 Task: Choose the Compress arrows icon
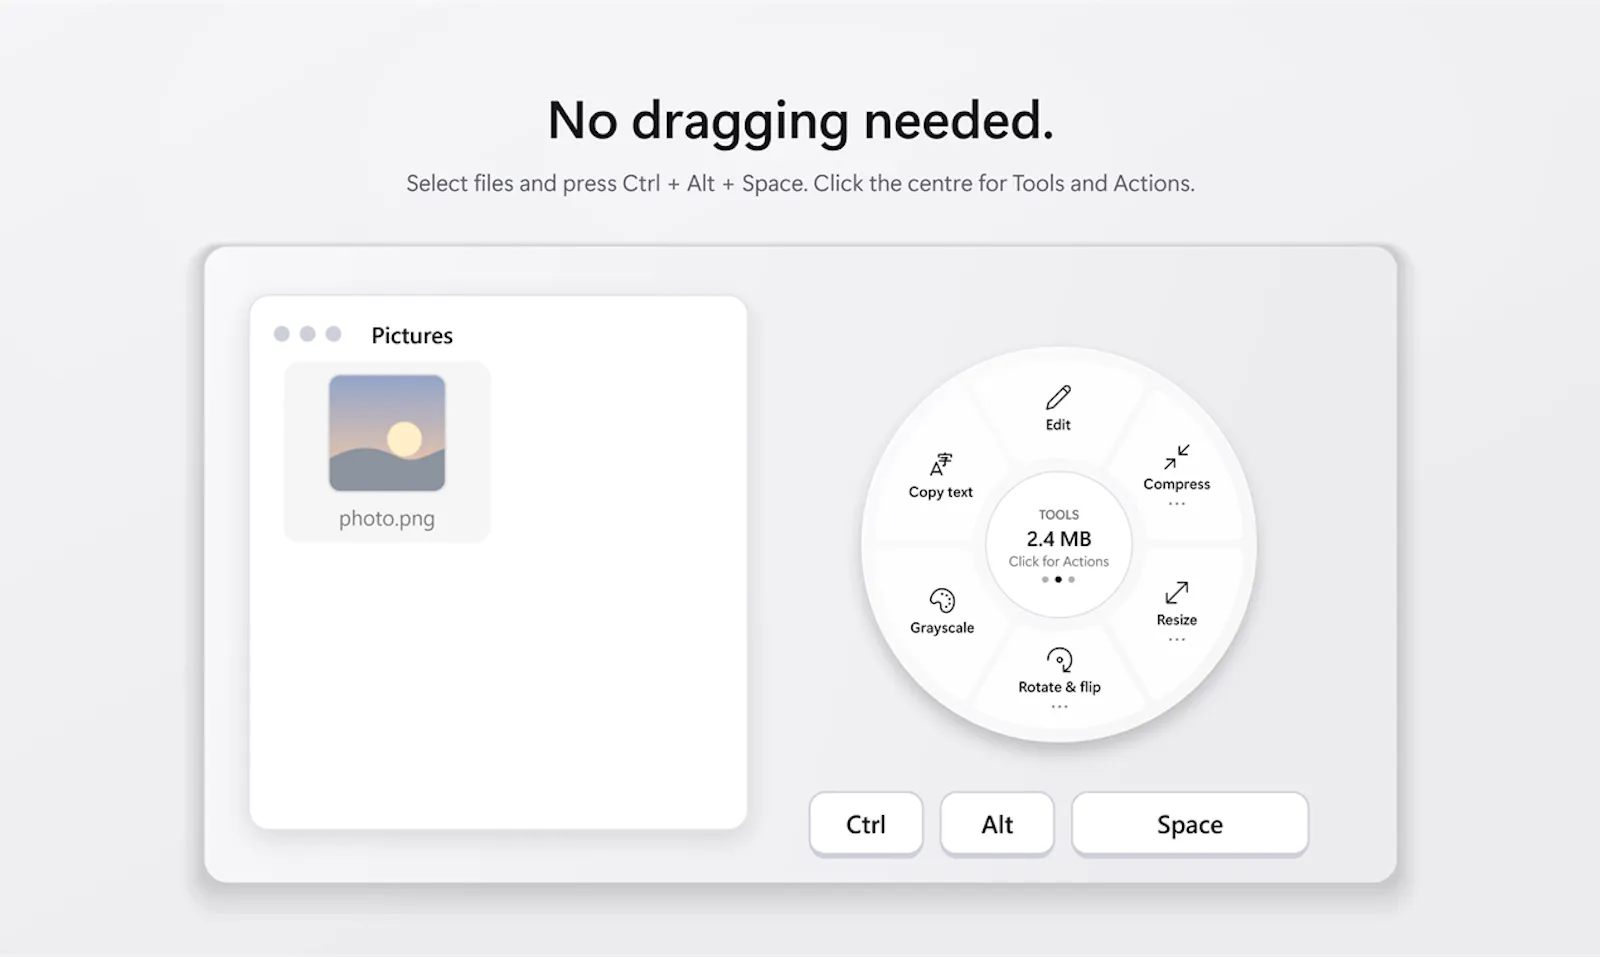tap(1177, 457)
